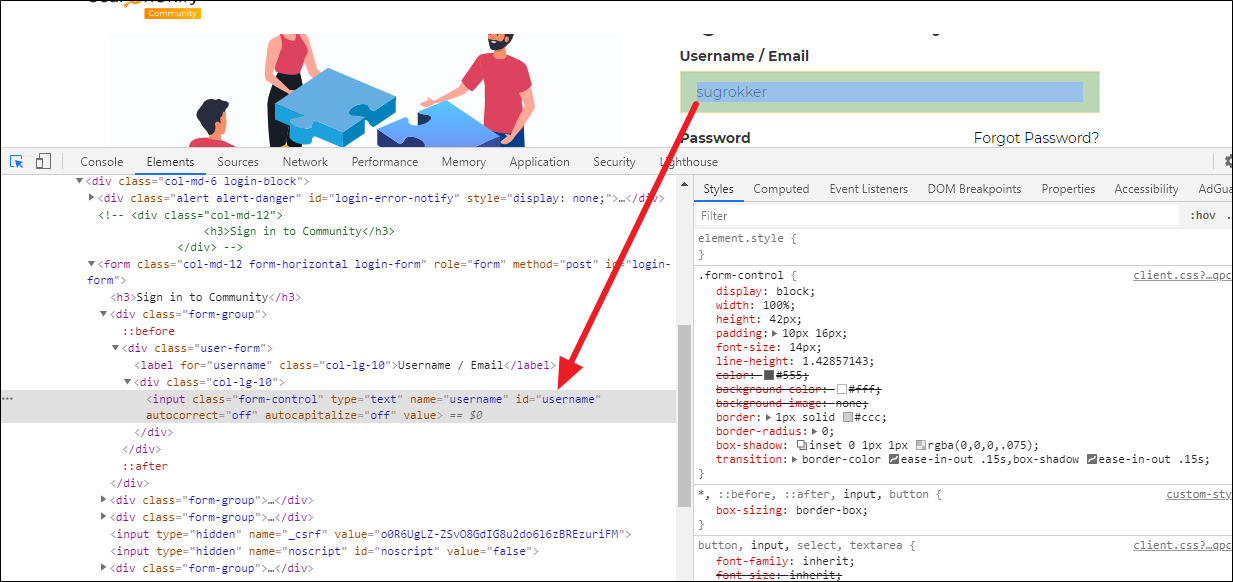Toggle the :hov element state panel
Viewport: 1233px width, 582px height.
[1203, 216]
